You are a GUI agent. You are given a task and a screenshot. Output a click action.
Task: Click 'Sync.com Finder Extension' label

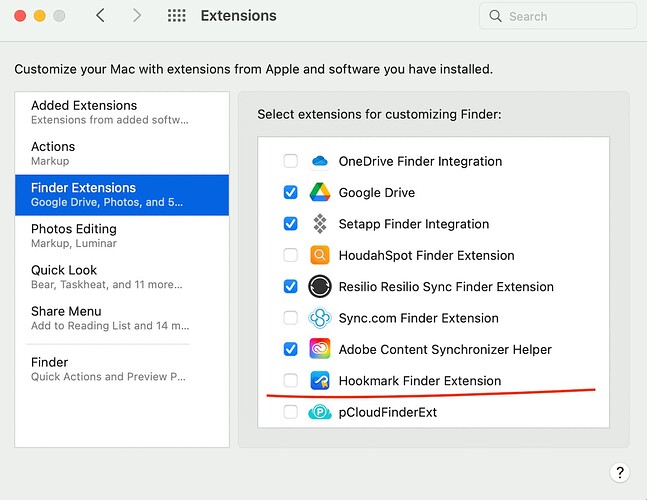(418, 318)
